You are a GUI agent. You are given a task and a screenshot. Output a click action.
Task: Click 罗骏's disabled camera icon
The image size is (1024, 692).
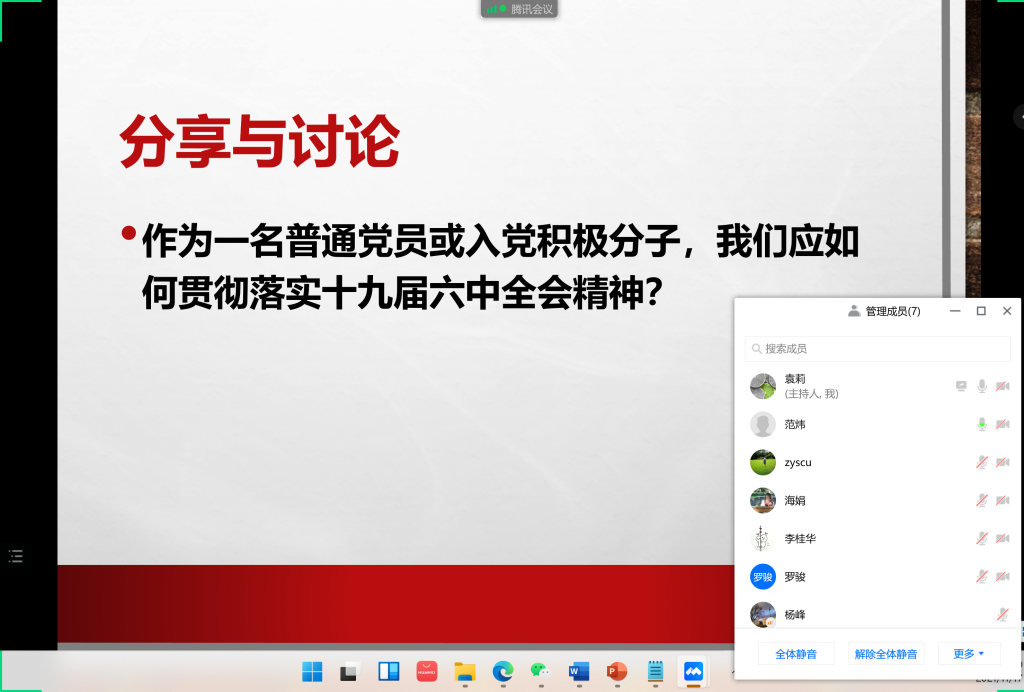[x=1002, y=576]
